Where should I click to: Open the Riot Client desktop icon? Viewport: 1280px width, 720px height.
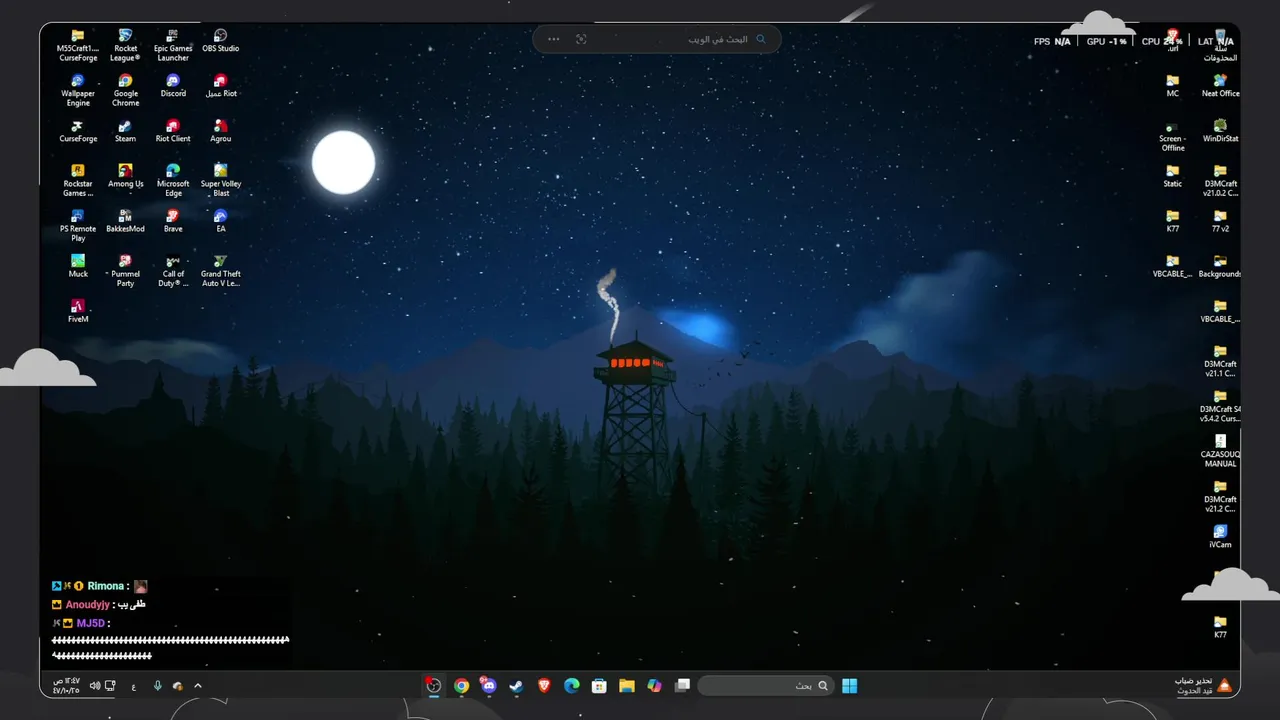(173, 131)
